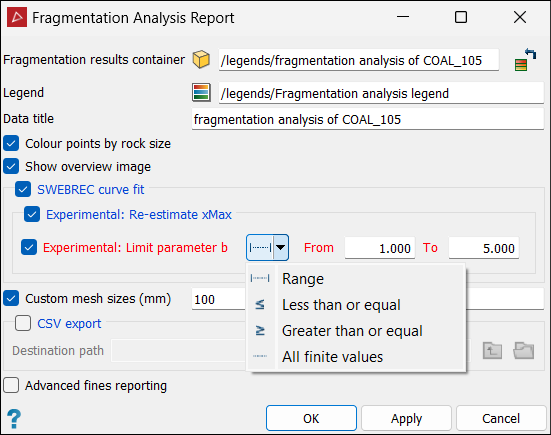Toggle the CSV export checkbox

23,323
